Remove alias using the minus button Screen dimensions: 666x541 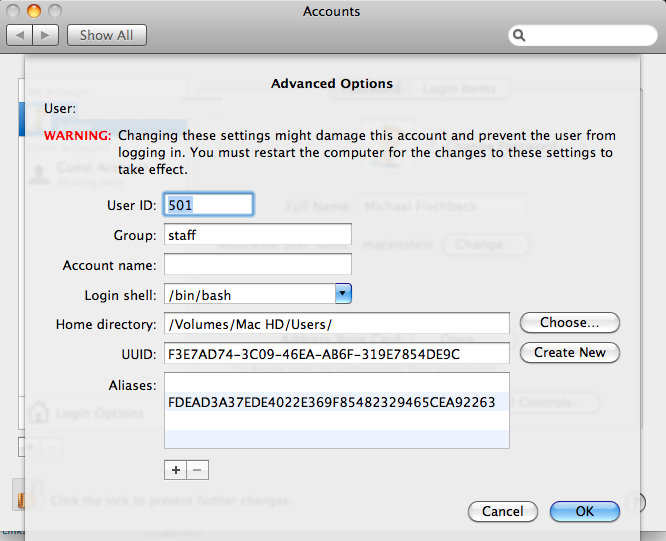click(197, 469)
